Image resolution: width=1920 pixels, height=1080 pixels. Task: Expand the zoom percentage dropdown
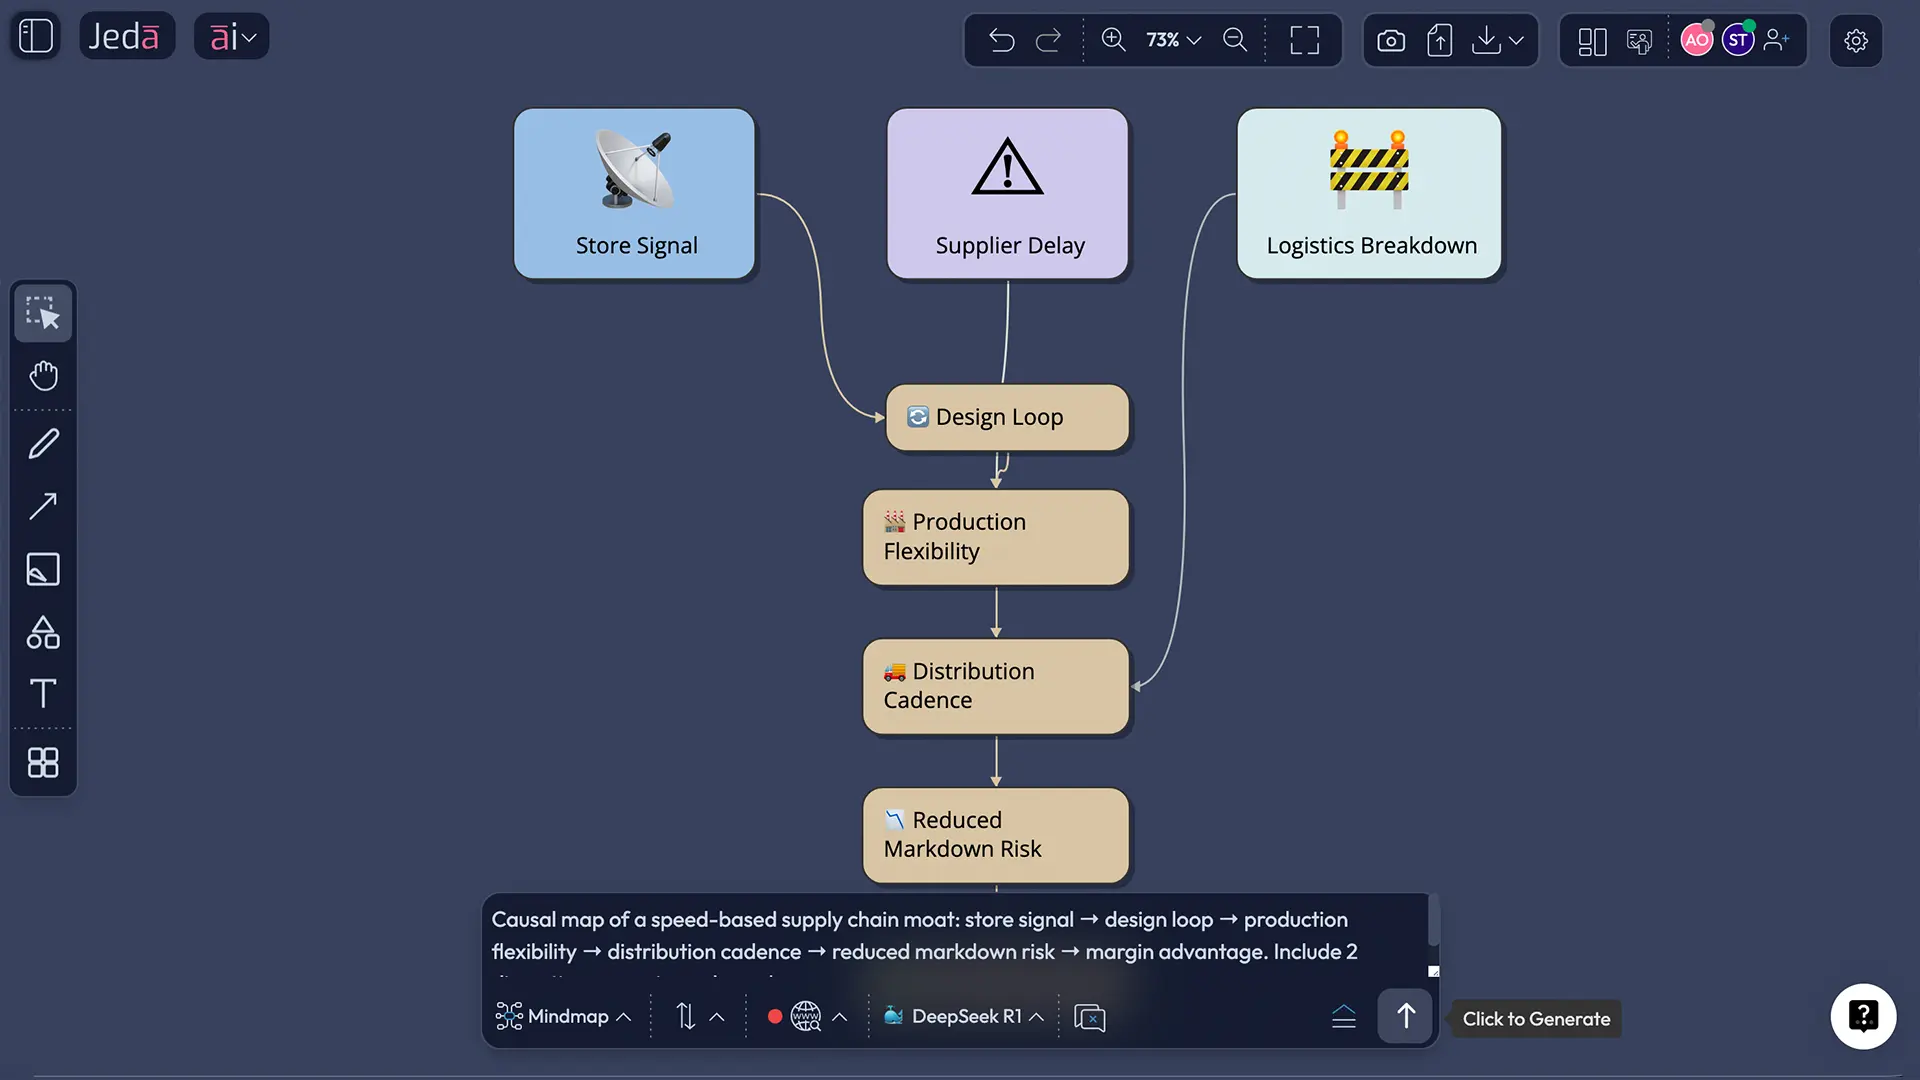click(1192, 40)
